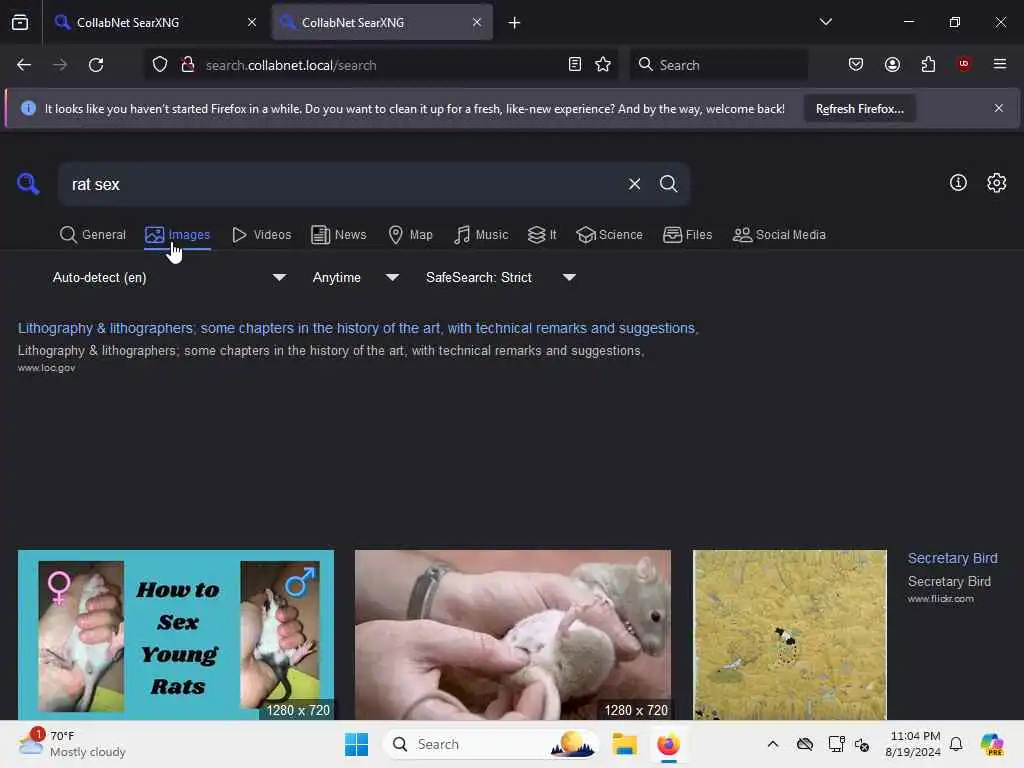Open Copilot preview icon in taskbar
1024x768 pixels.
click(991, 744)
